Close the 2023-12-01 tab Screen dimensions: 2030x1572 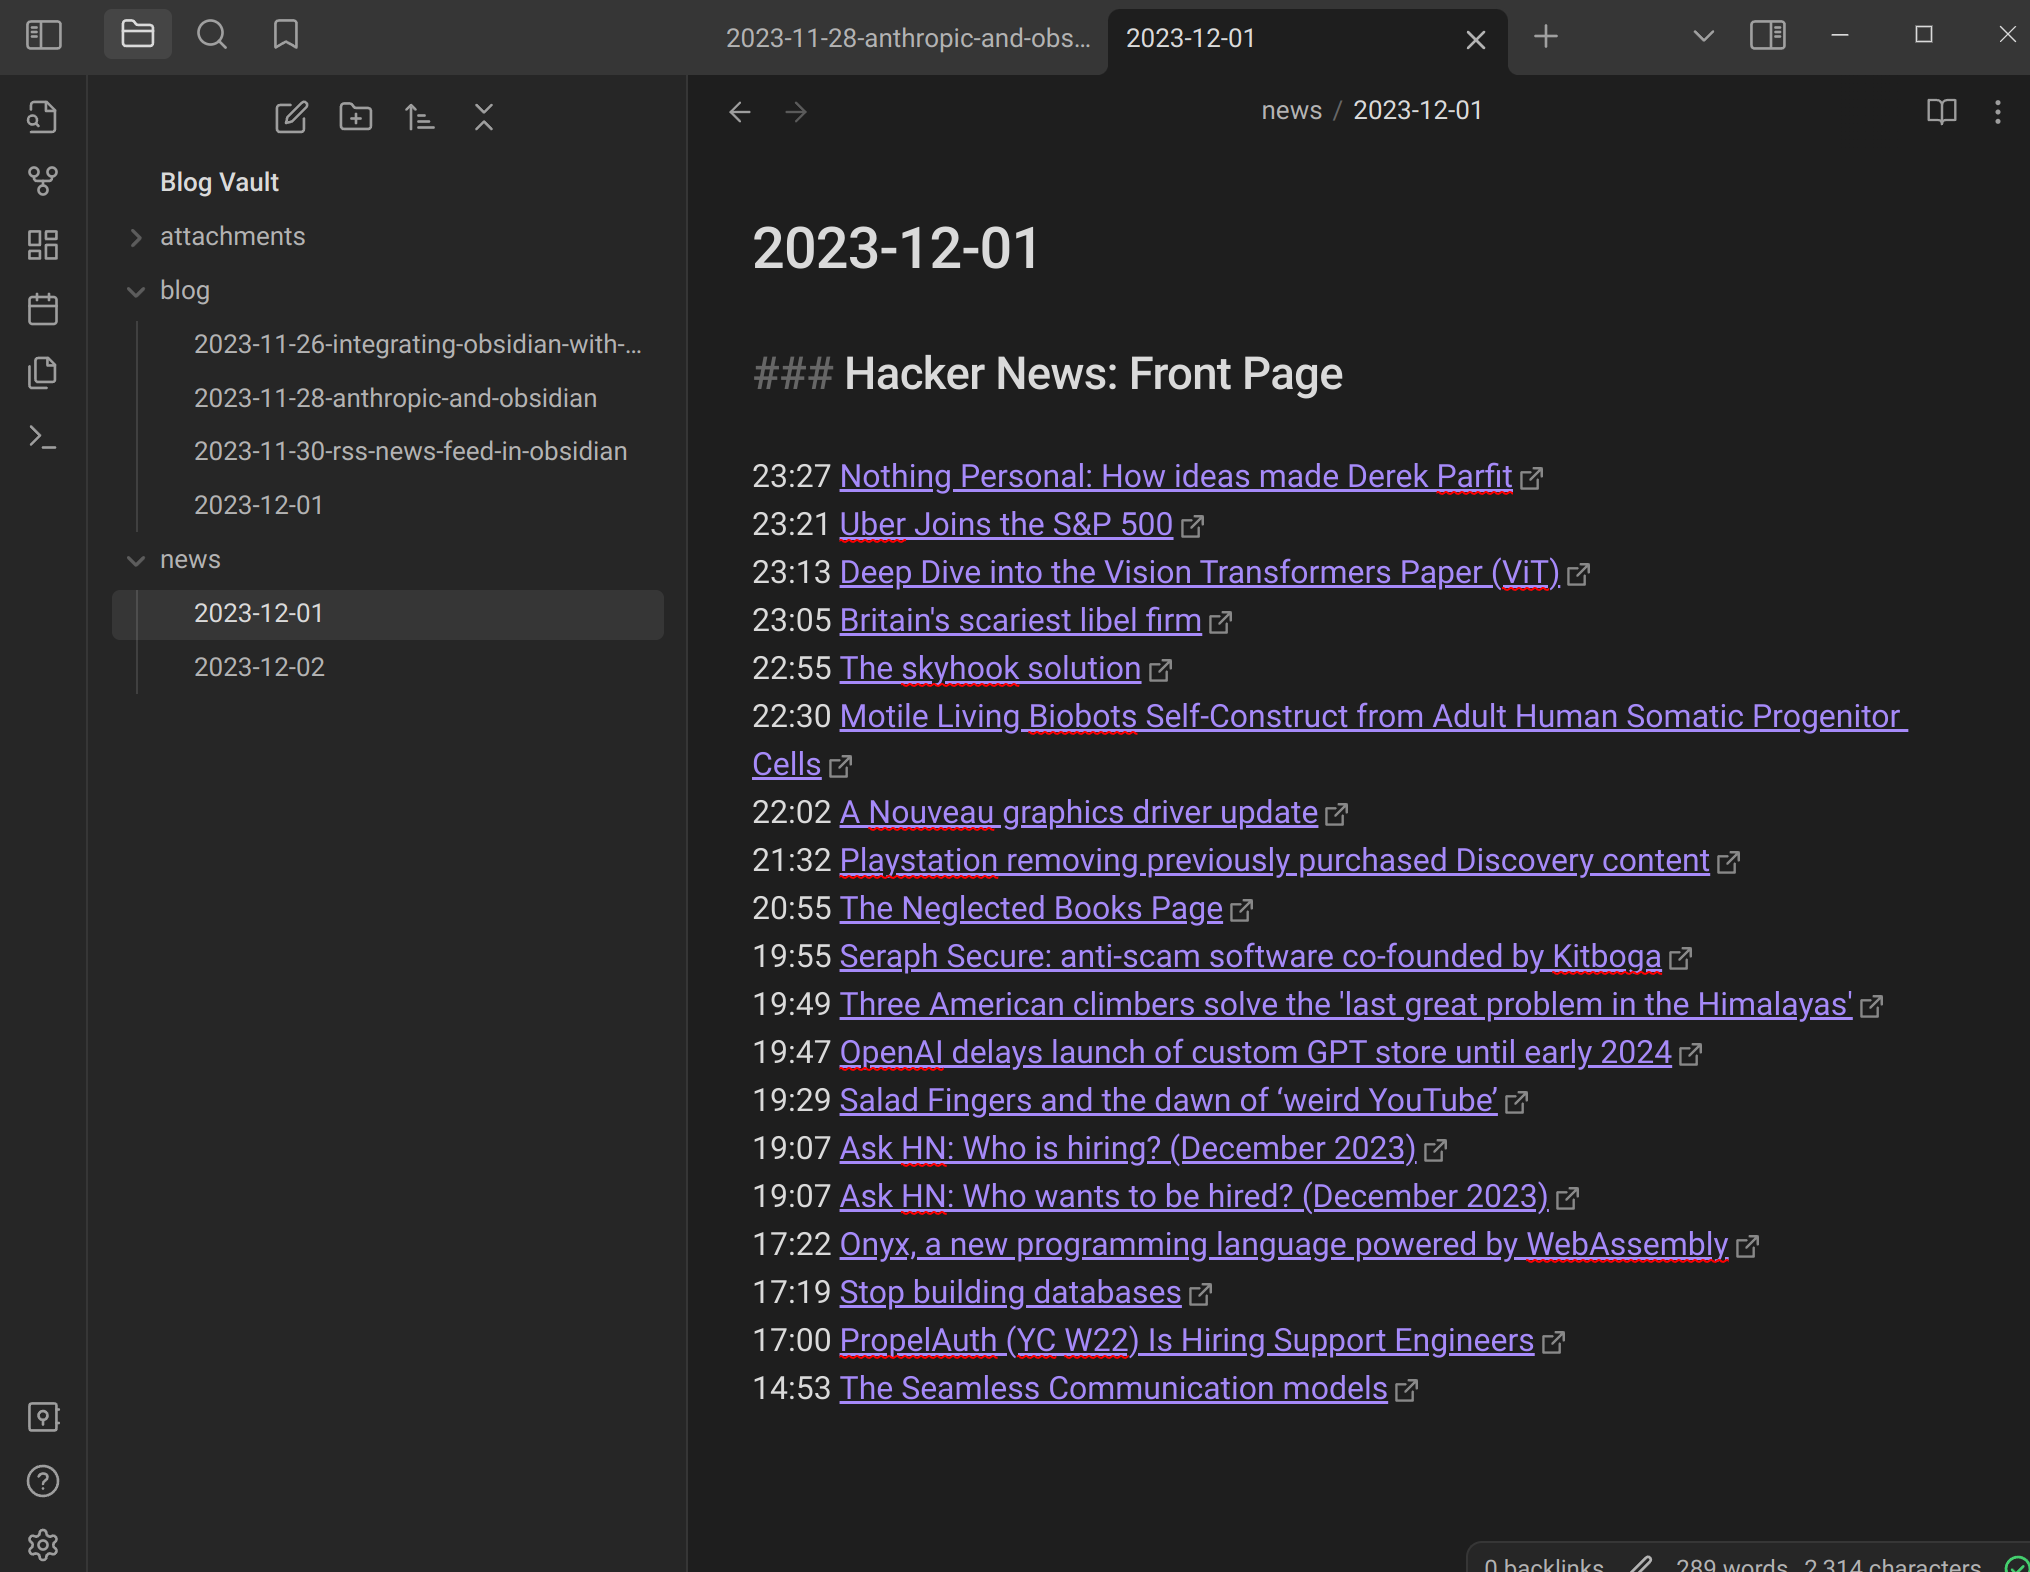(x=1475, y=40)
